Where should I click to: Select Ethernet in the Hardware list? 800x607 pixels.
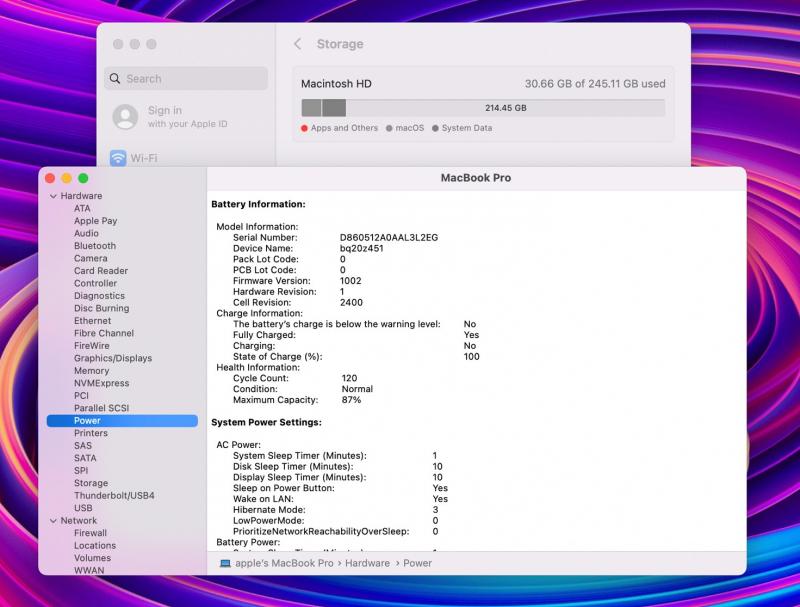click(x=92, y=321)
